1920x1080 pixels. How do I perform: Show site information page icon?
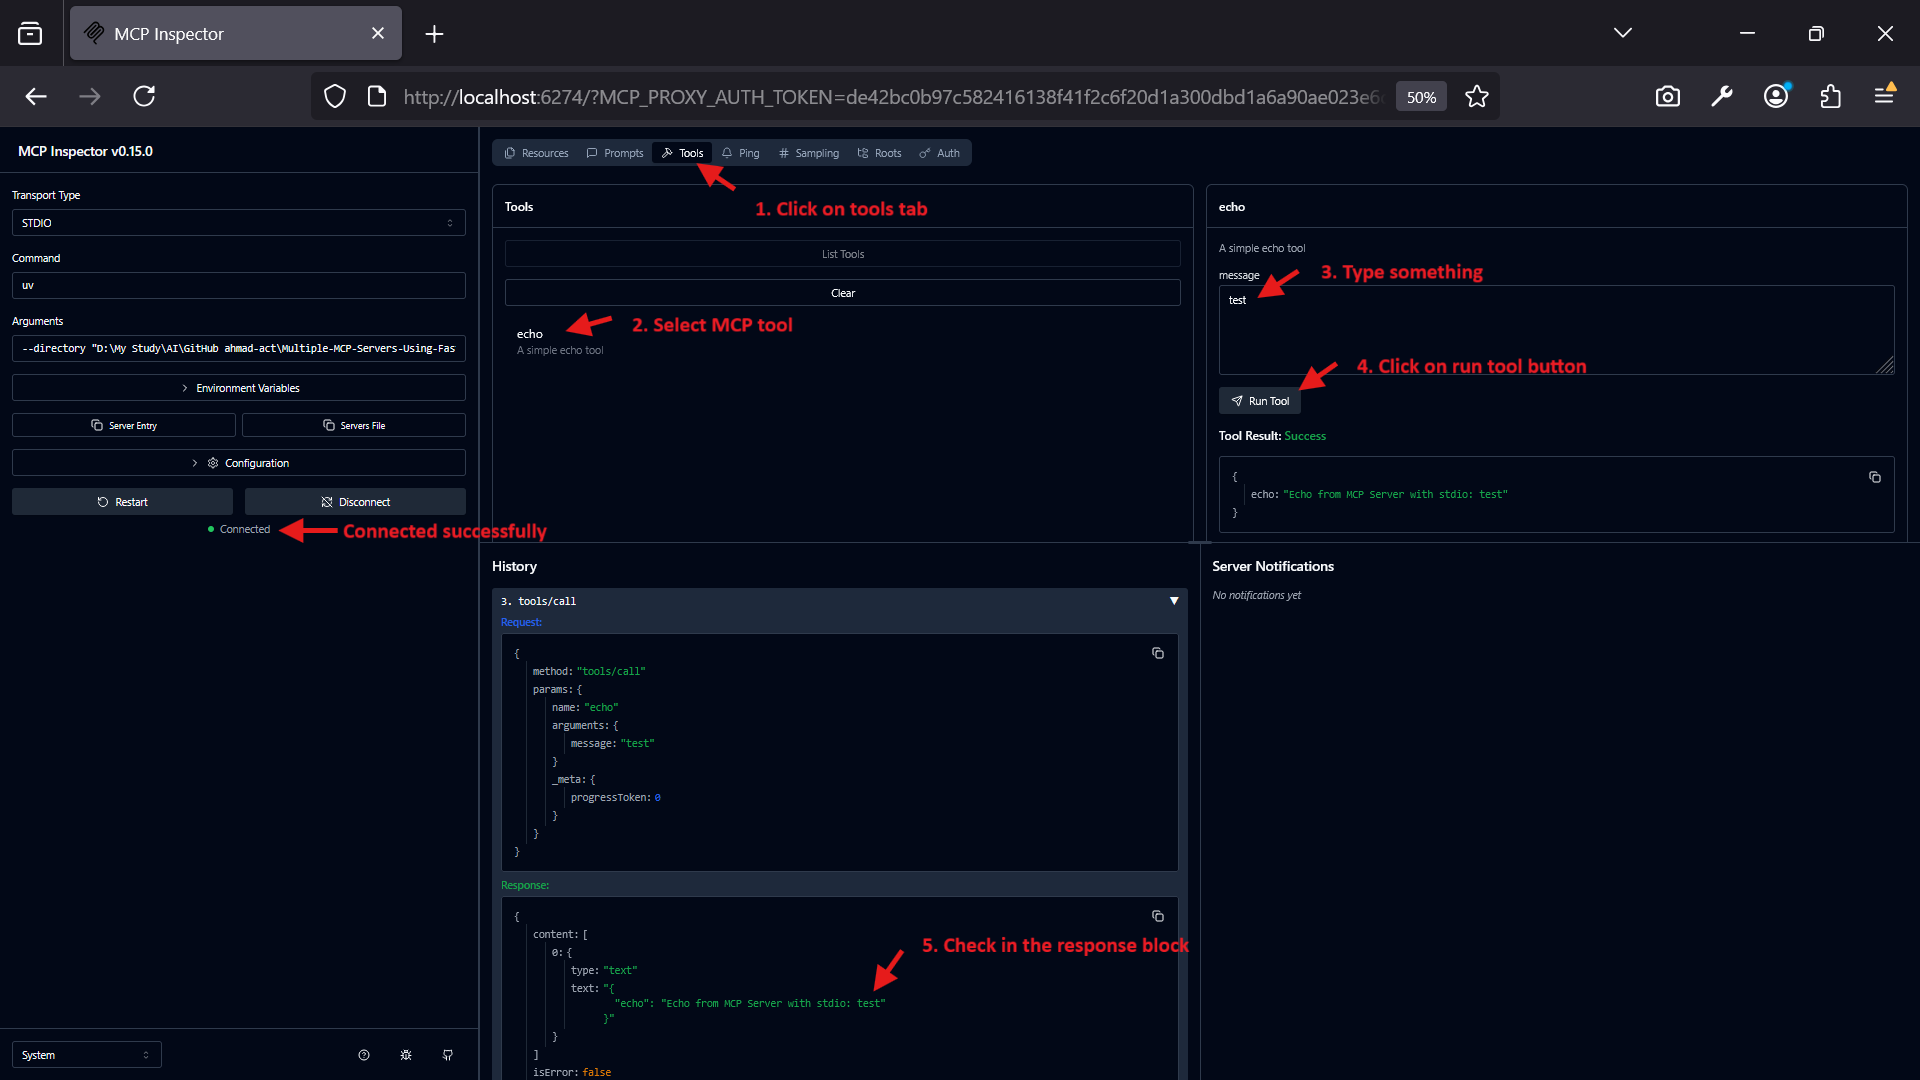(377, 96)
